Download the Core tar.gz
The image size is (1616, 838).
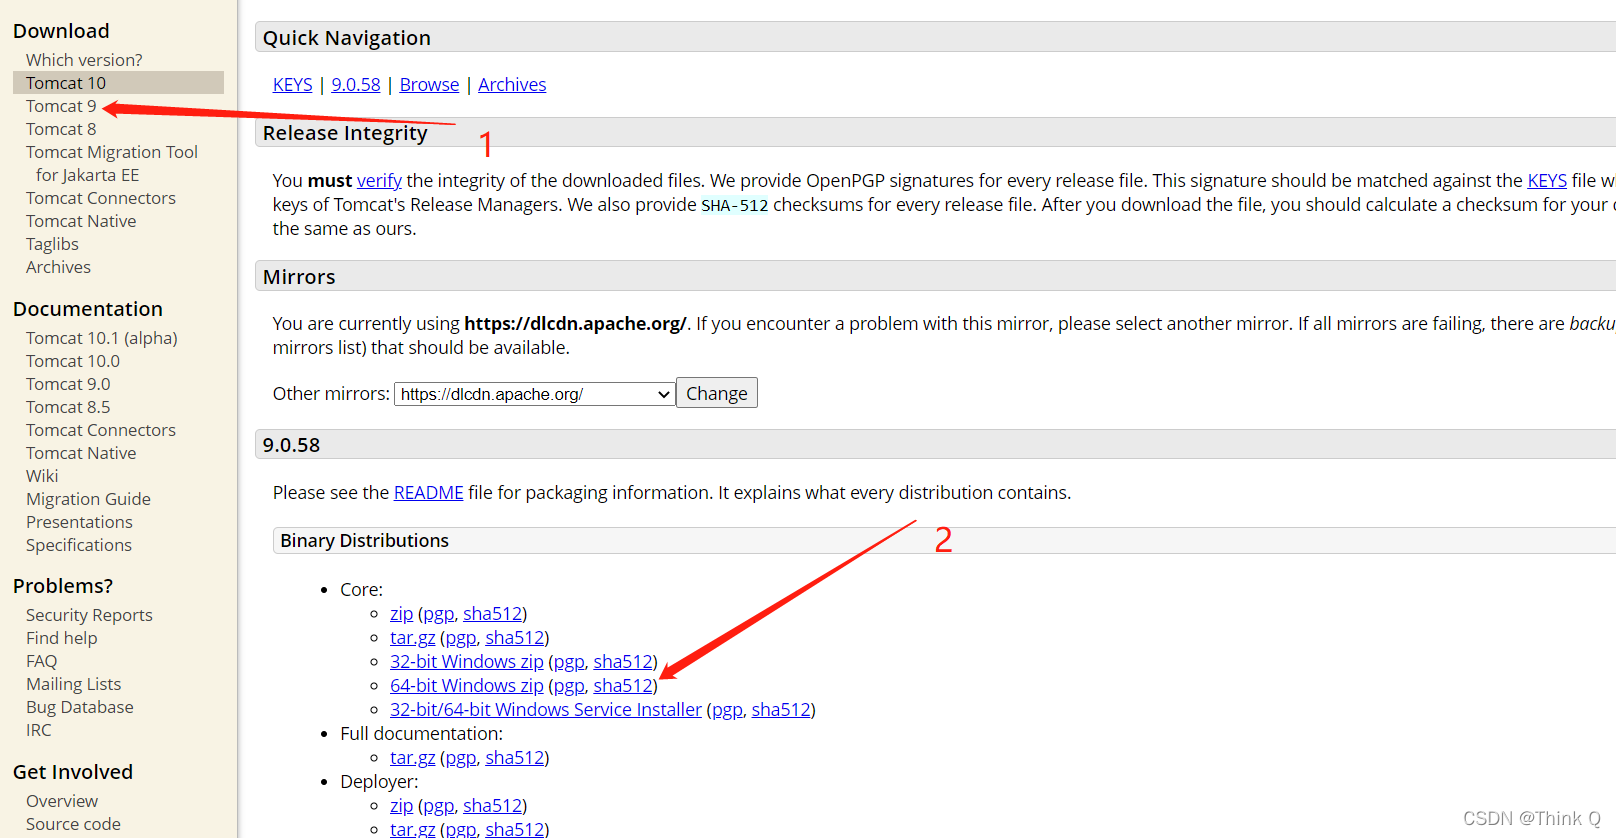(x=413, y=638)
